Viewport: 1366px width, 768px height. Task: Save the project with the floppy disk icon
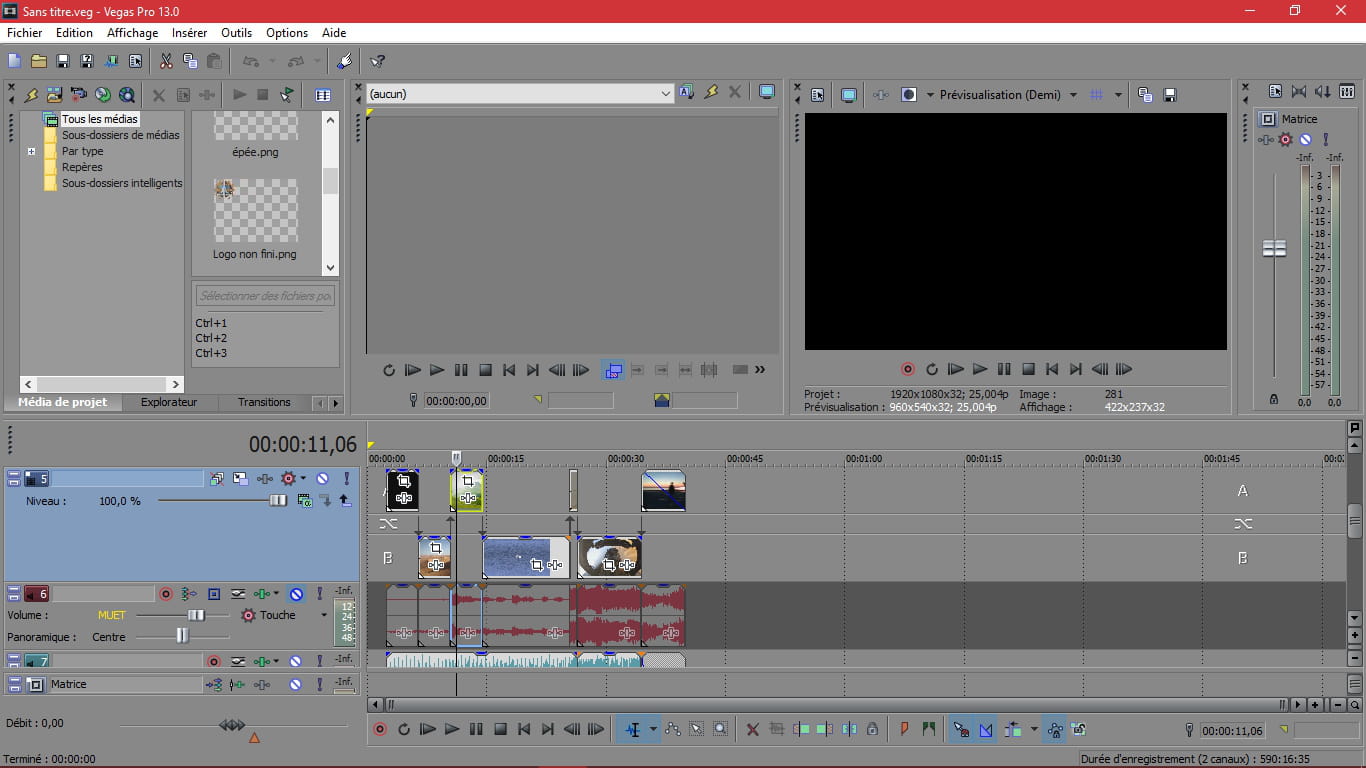62,61
